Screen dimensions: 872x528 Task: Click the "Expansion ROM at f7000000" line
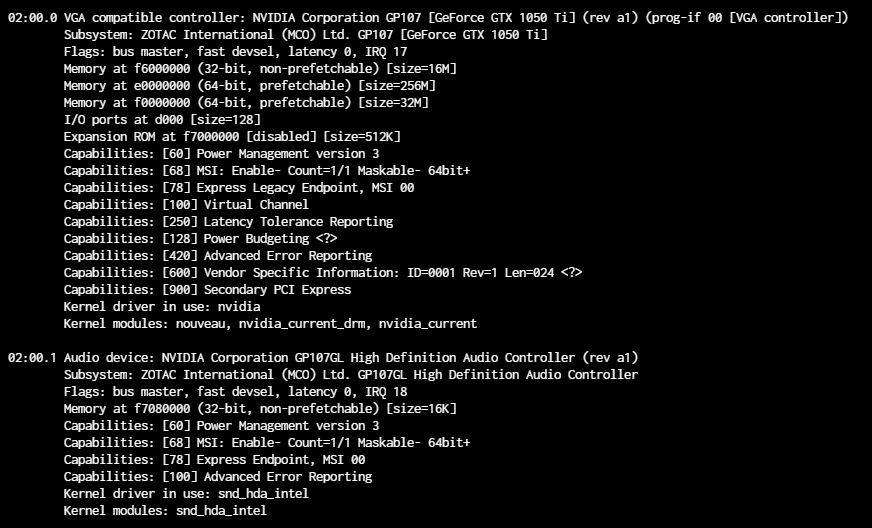pyautogui.click(x=232, y=136)
